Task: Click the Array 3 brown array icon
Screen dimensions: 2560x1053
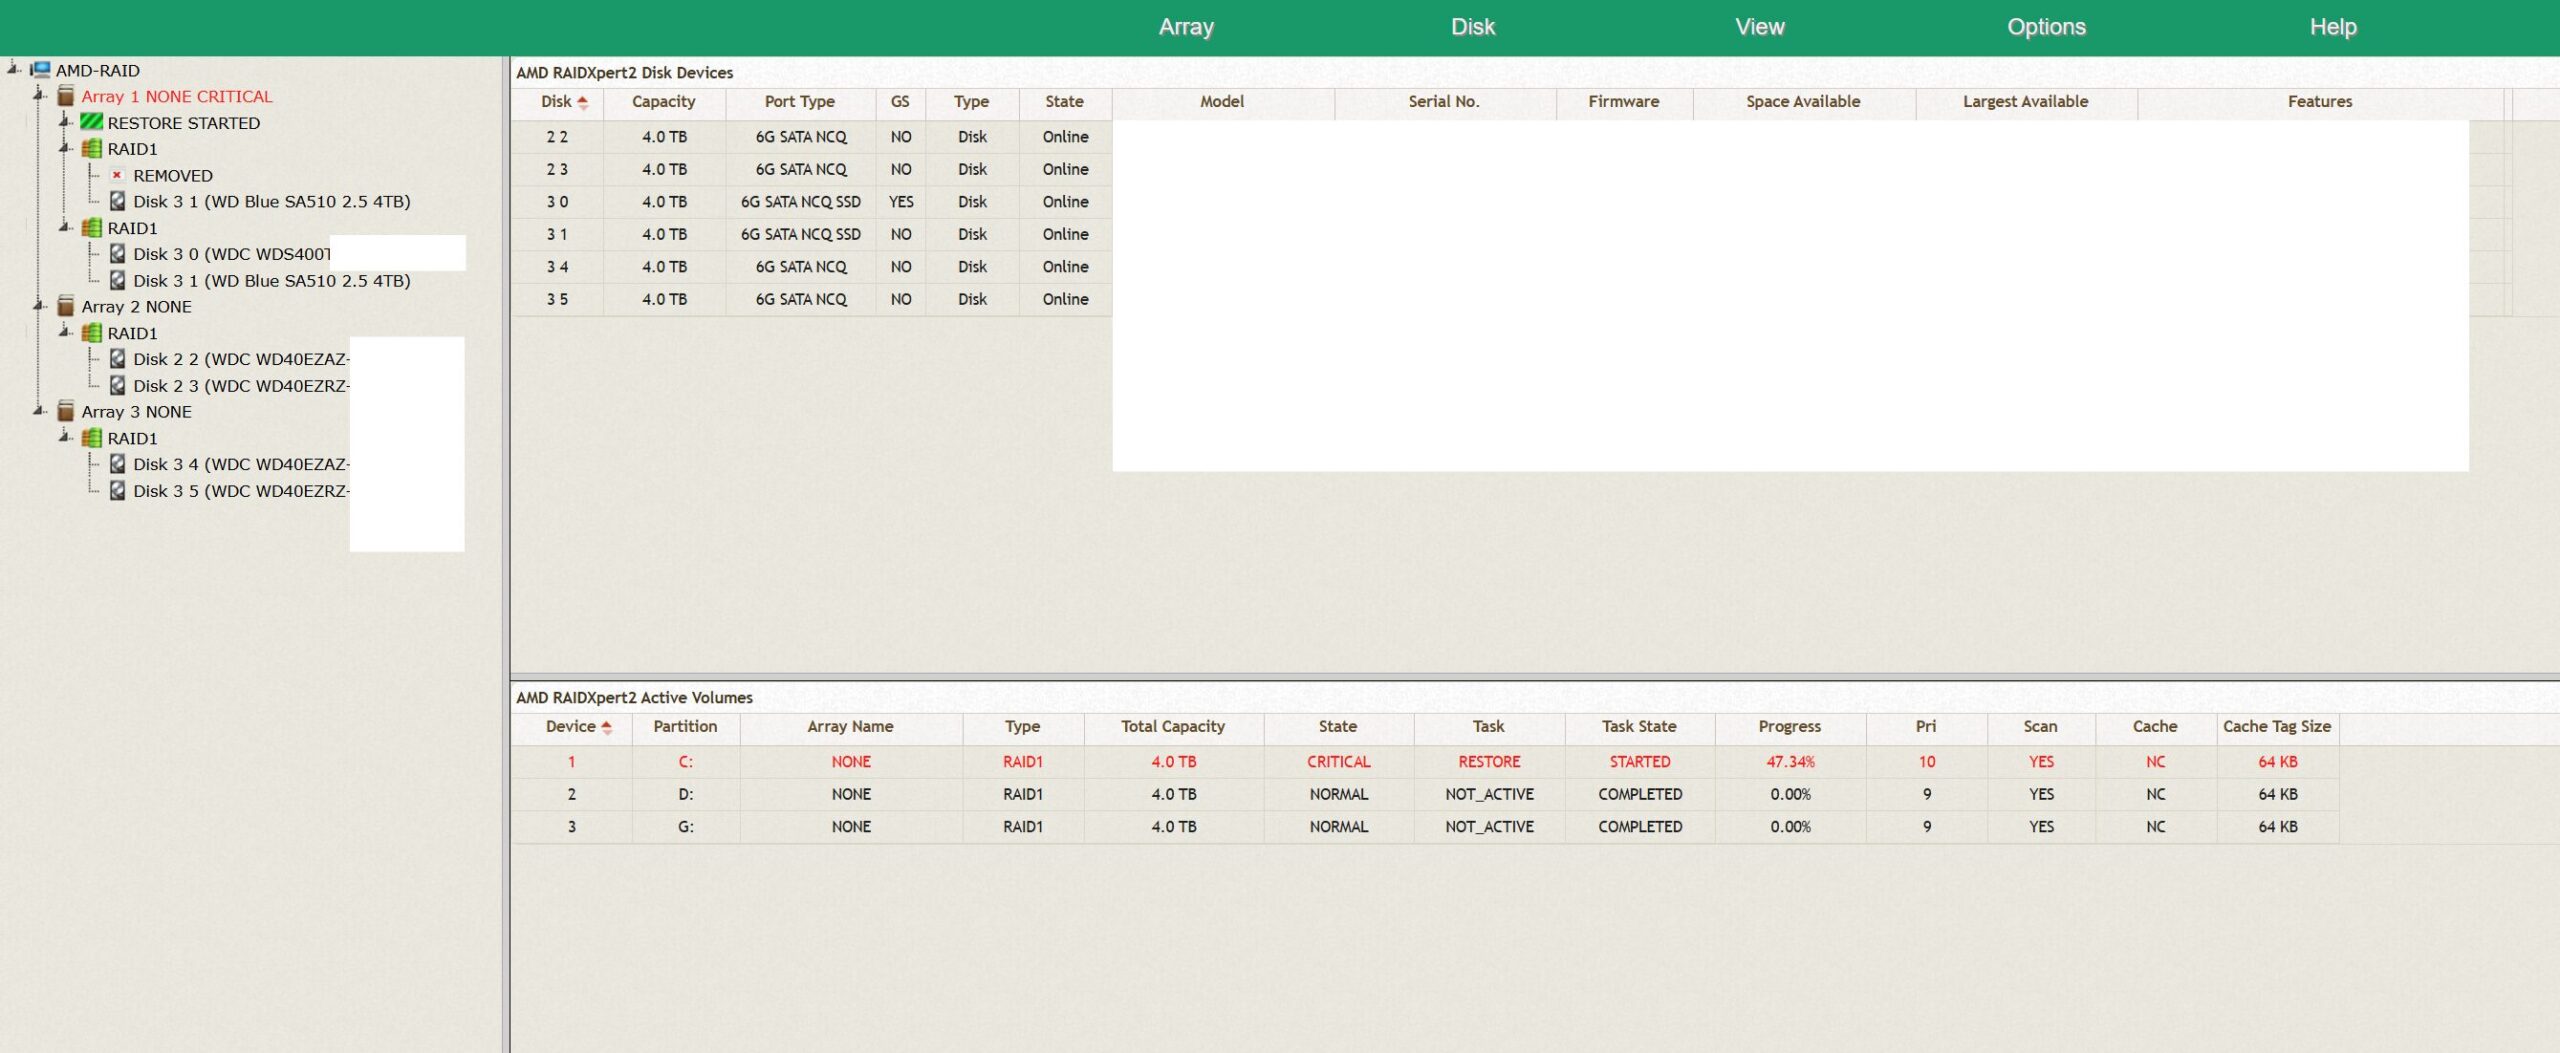Action: coord(66,412)
